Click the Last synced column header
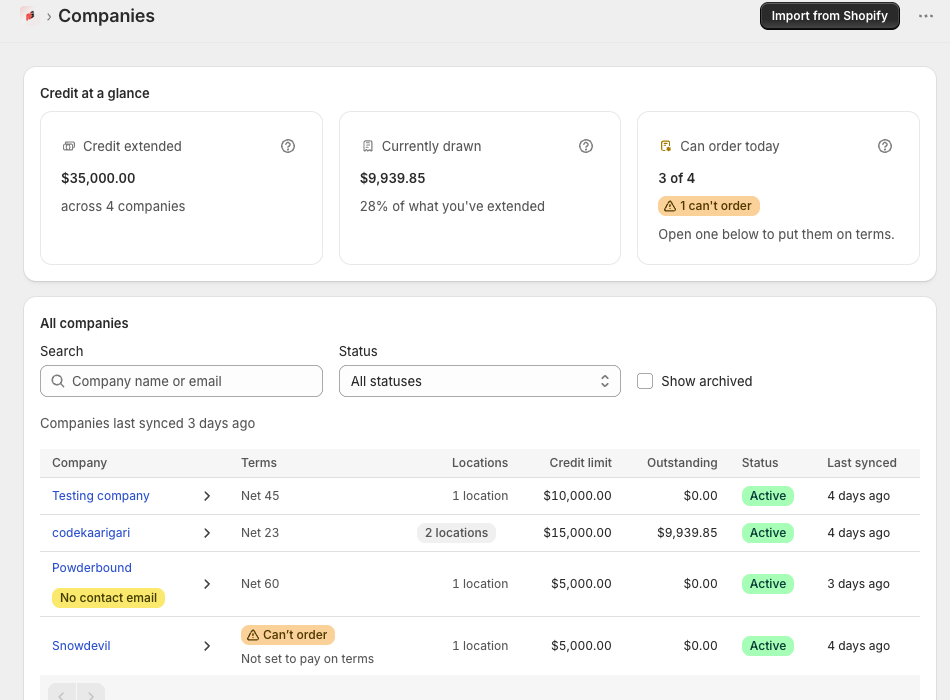The width and height of the screenshot is (950, 700). click(862, 463)
